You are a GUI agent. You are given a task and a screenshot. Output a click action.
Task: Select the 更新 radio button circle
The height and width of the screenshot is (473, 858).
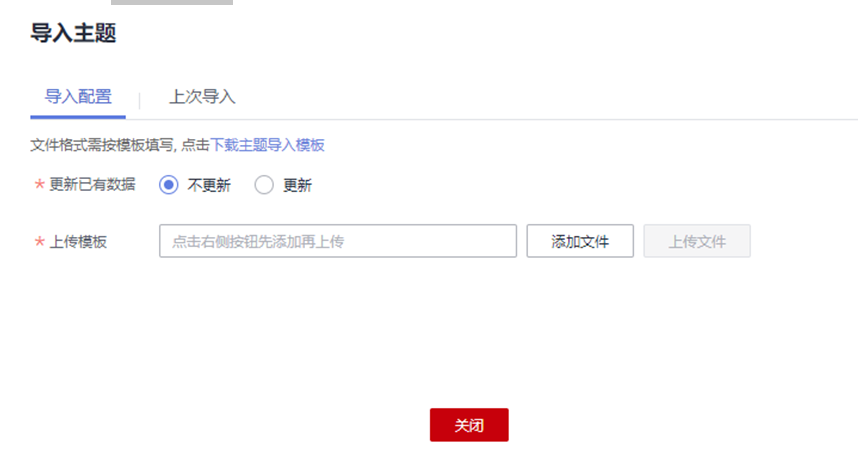click(264, 185)
